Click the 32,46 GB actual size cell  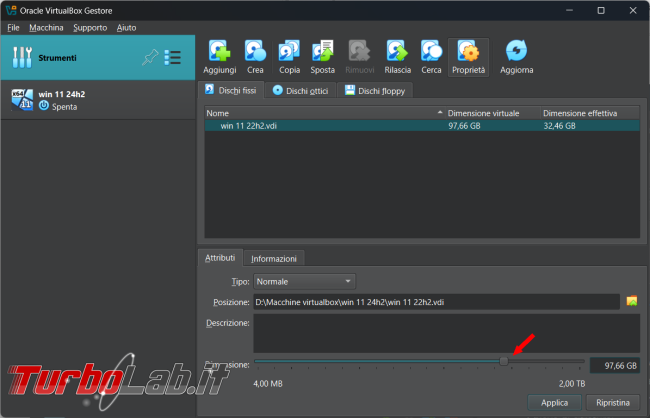pyautogui.click(x=559, y=126)
